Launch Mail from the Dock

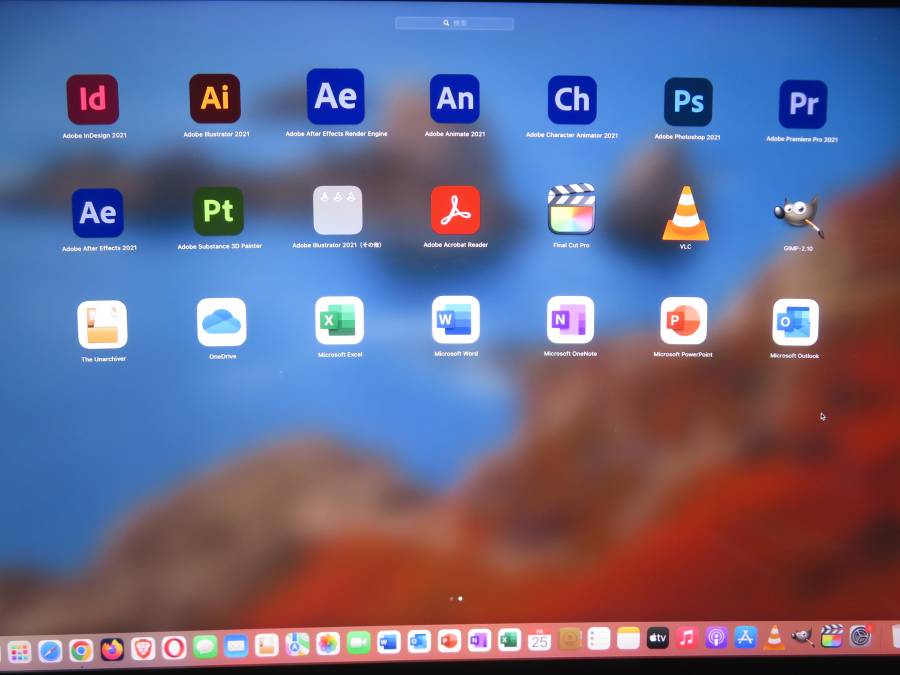[236, 646]
